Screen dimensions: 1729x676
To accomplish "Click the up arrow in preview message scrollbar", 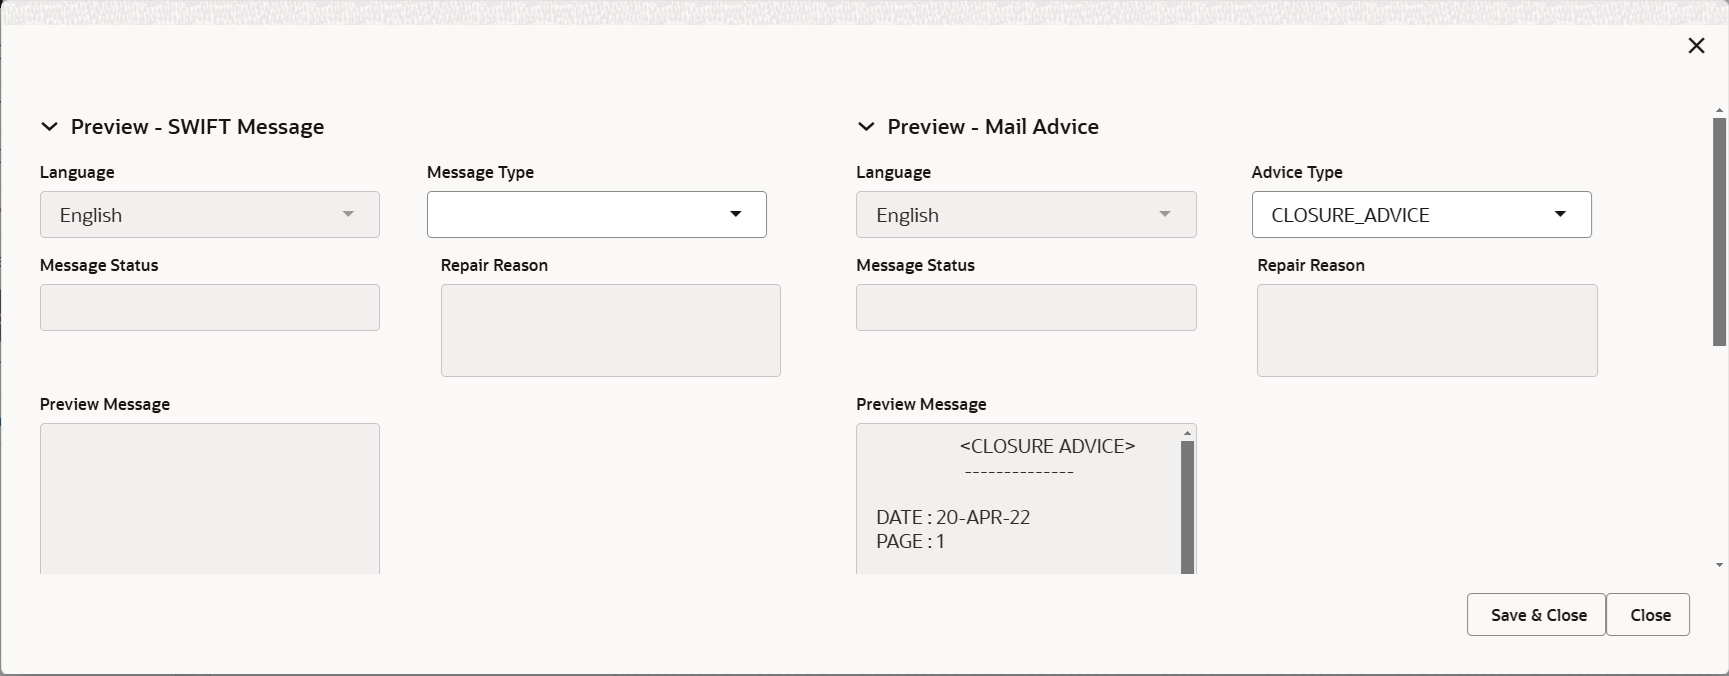I will click(1188, 433).
